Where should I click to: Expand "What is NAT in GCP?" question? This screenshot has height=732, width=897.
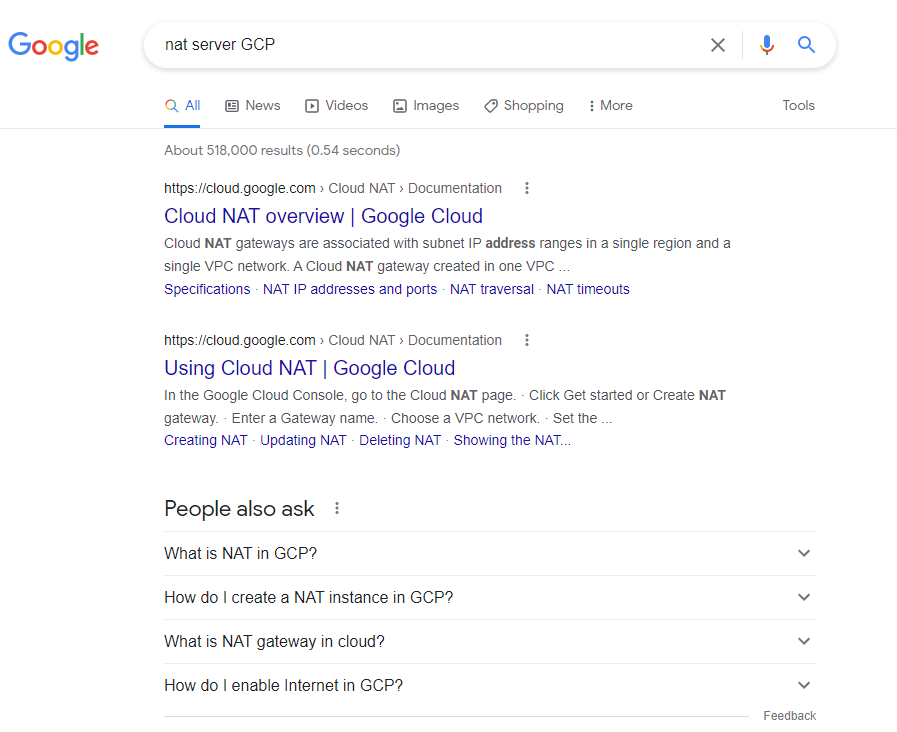pyautogui.click(x=490, y=554)
